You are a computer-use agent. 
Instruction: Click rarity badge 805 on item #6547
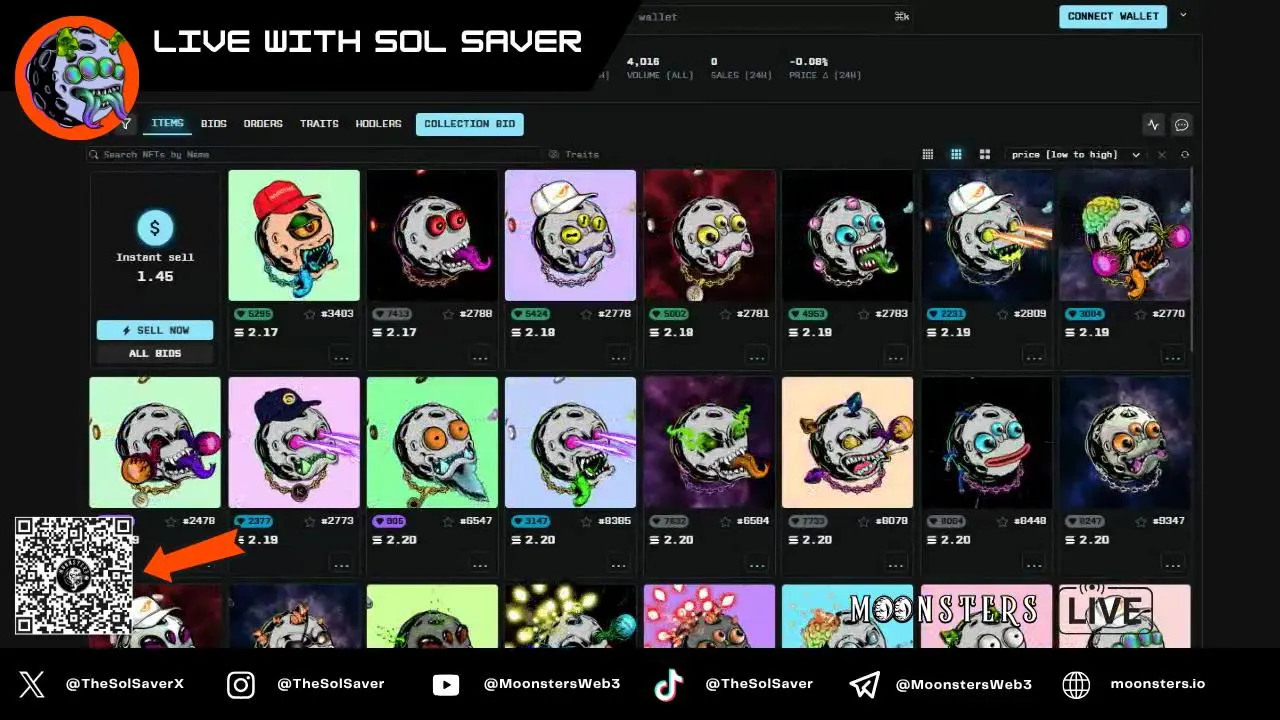[389, 521]
